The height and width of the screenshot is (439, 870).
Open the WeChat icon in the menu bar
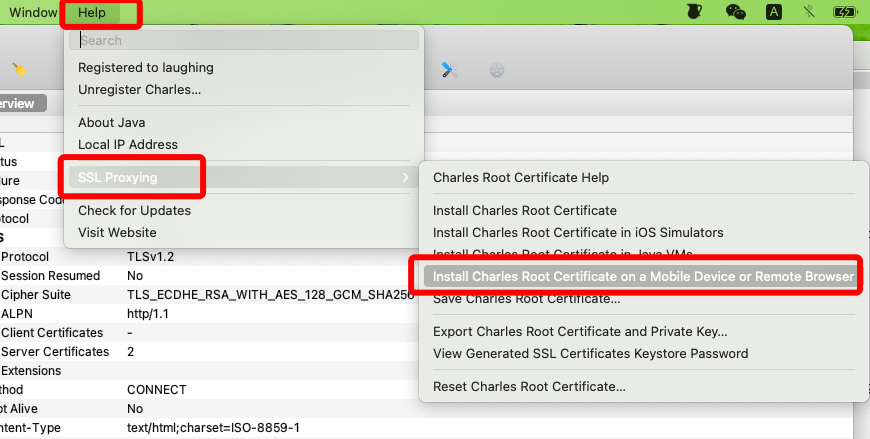[x=735, y=12]
